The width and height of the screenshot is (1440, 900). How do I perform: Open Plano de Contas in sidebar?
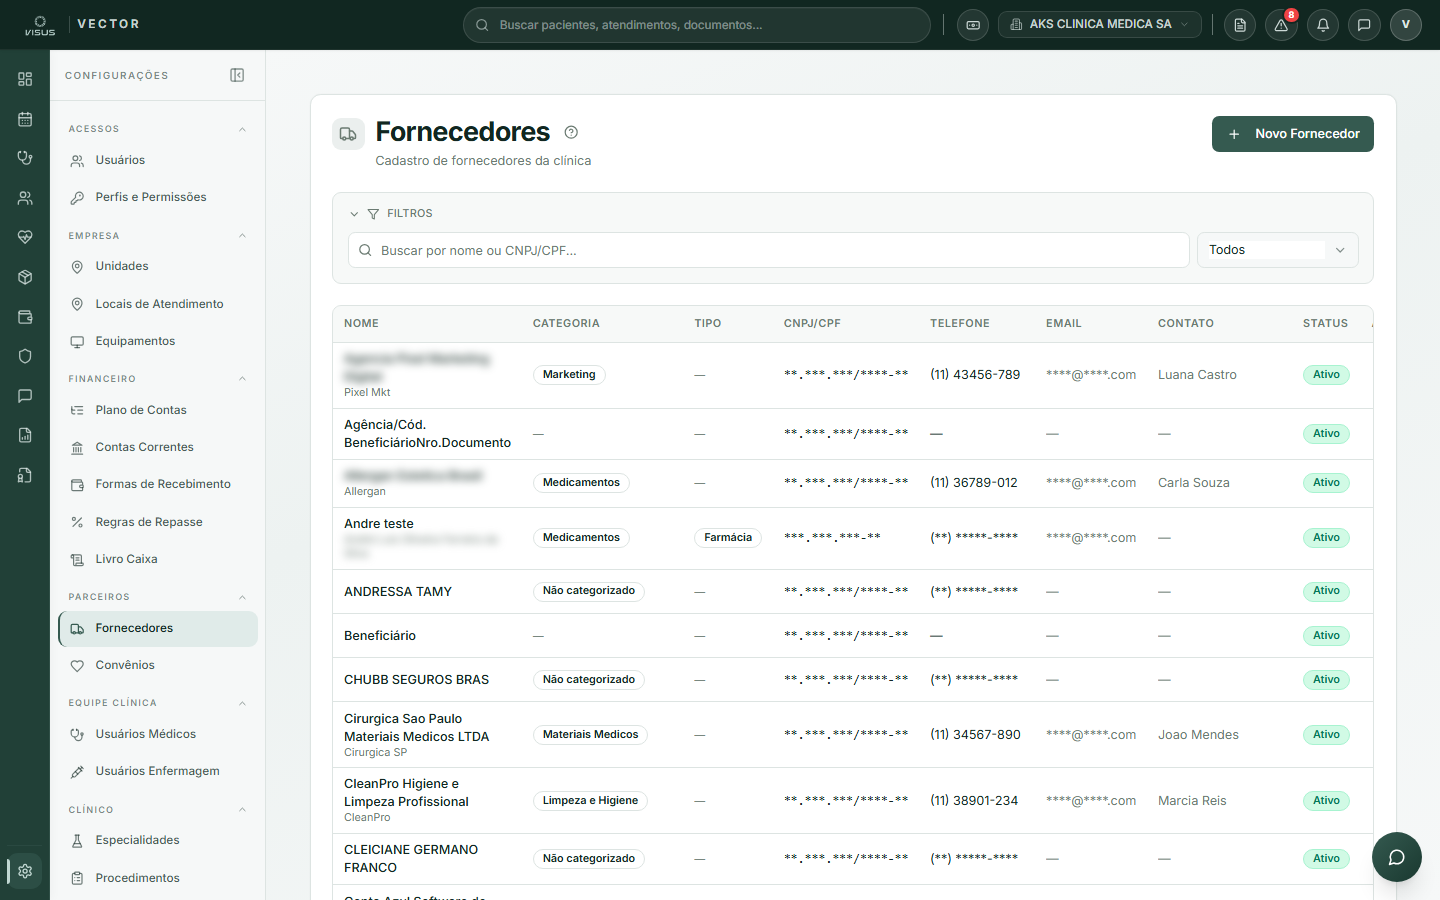pos(158,410)
